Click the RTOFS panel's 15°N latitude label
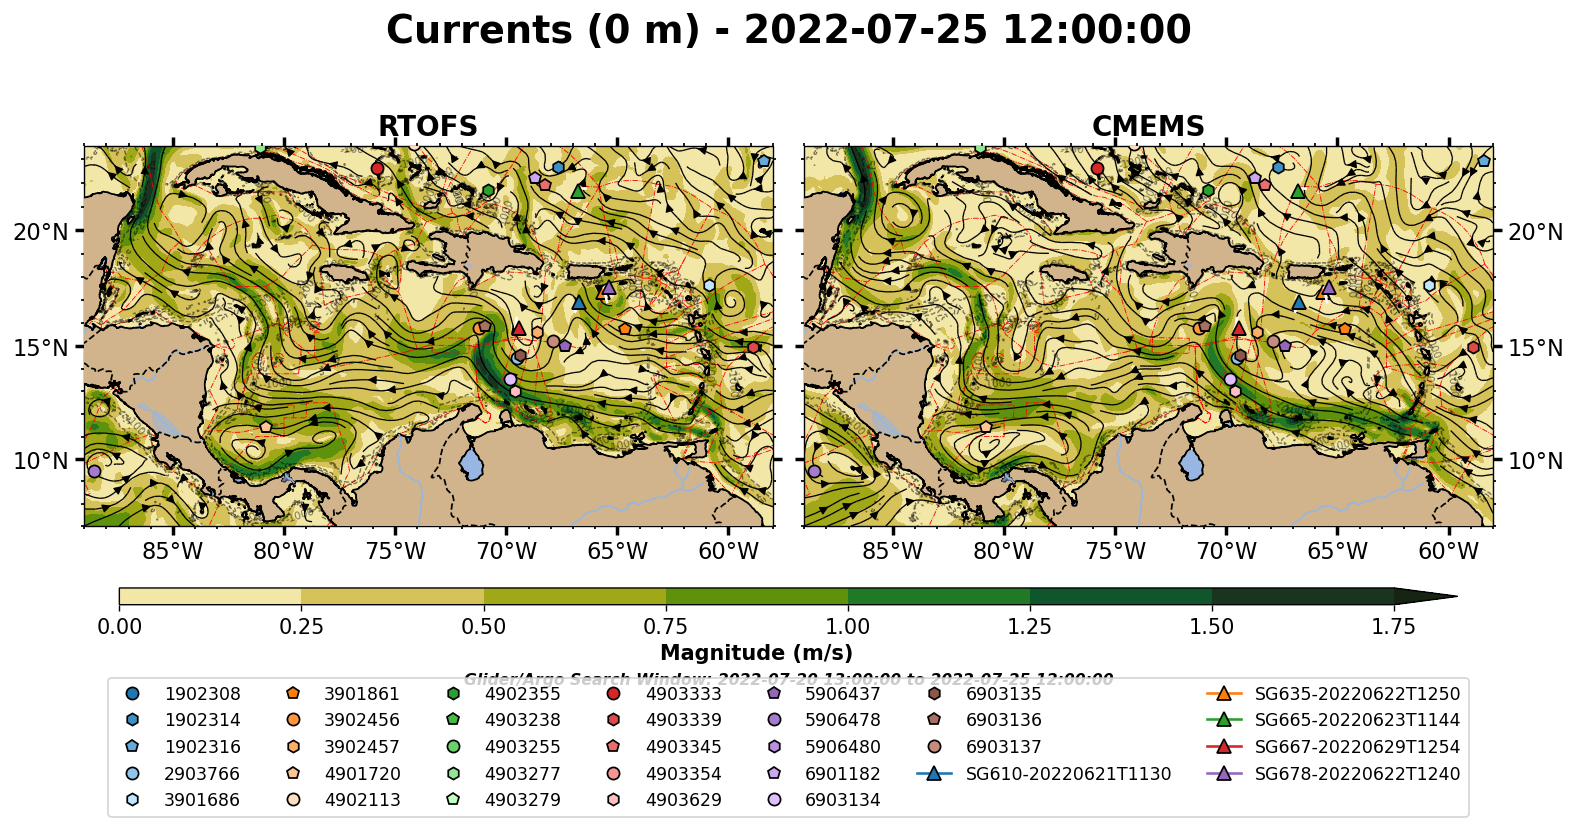 pos(41,348)
